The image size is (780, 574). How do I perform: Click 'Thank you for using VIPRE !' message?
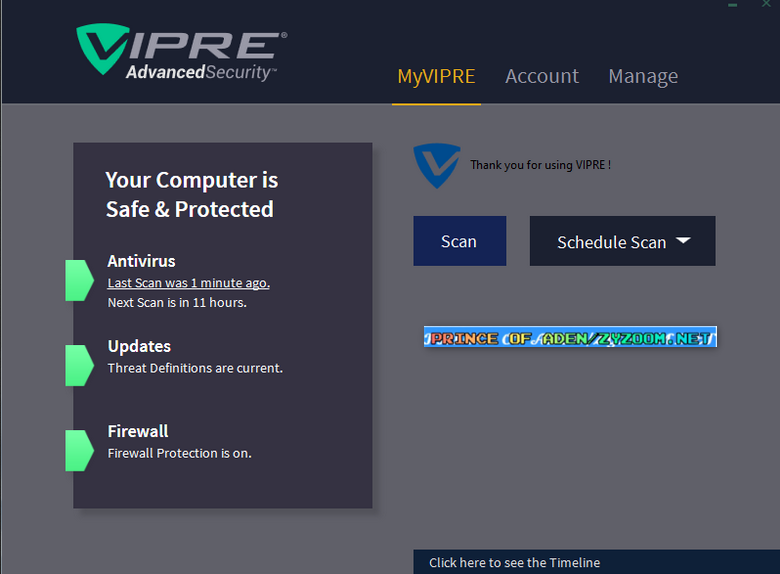click(541, 165)
